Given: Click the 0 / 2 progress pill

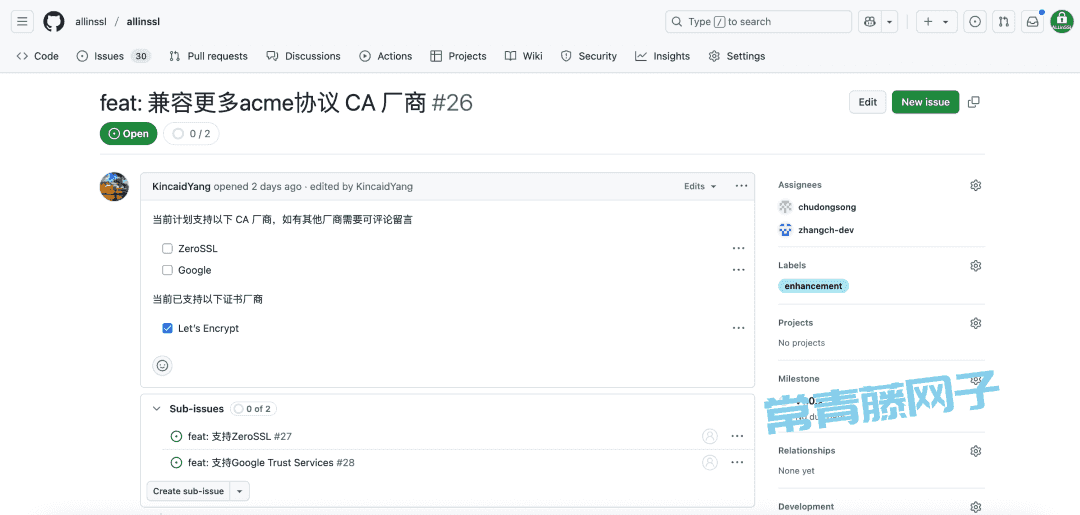Looking at the screenshot, I should tap(191, 134).
